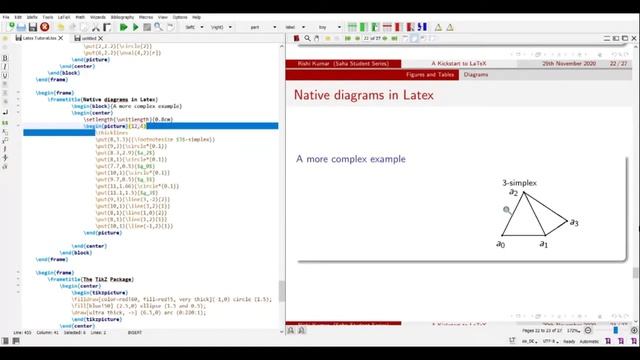Close document with the red X icon

point(45,27)
